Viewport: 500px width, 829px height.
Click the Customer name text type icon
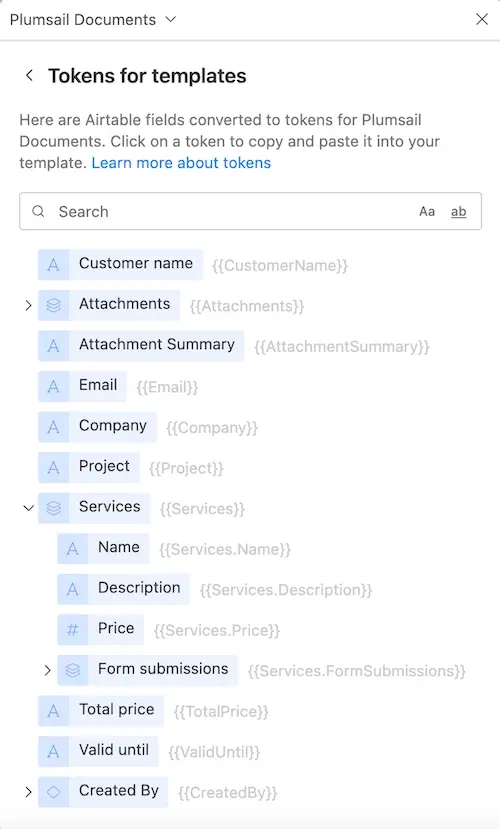[x=53, y=264]
